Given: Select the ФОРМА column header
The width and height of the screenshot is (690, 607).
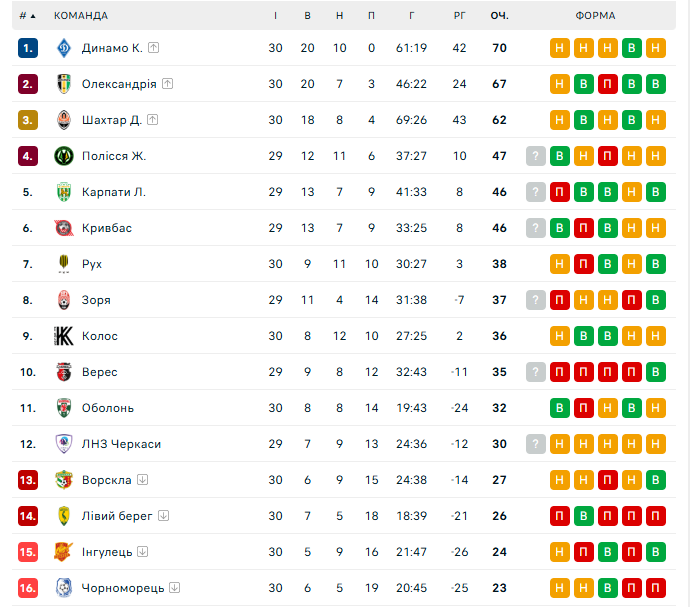Looking at the screenshot, I should pyautogui.click(x=595, y=16).
